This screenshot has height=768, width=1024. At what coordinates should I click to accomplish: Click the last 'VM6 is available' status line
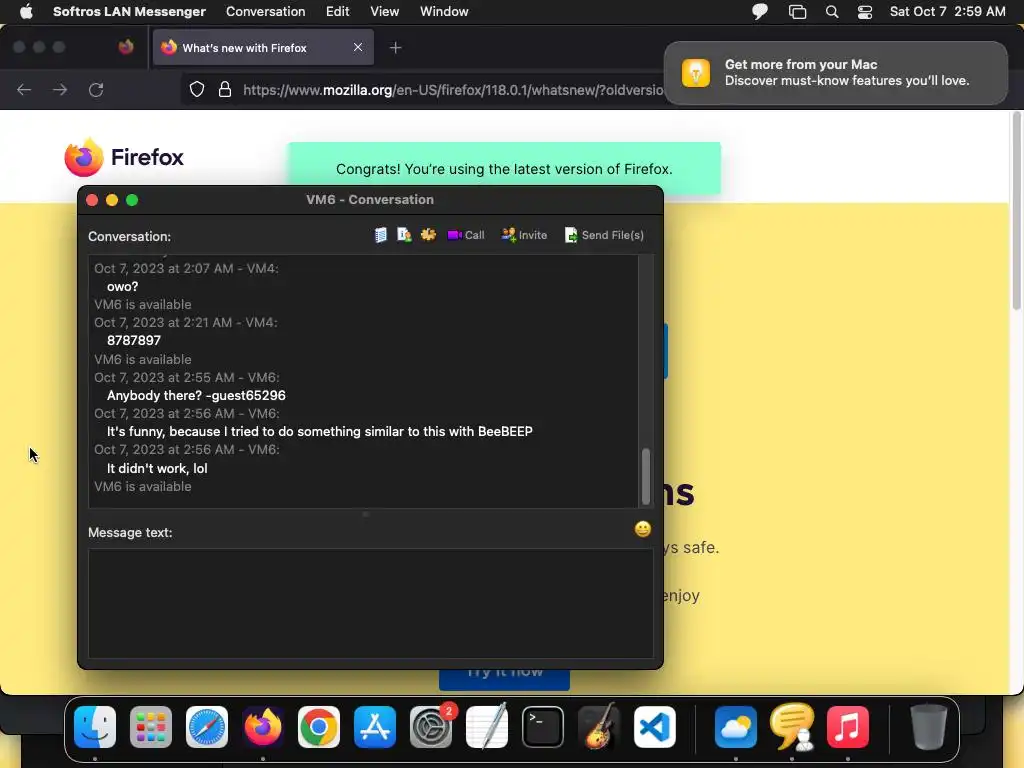click(x=142, y=487)
